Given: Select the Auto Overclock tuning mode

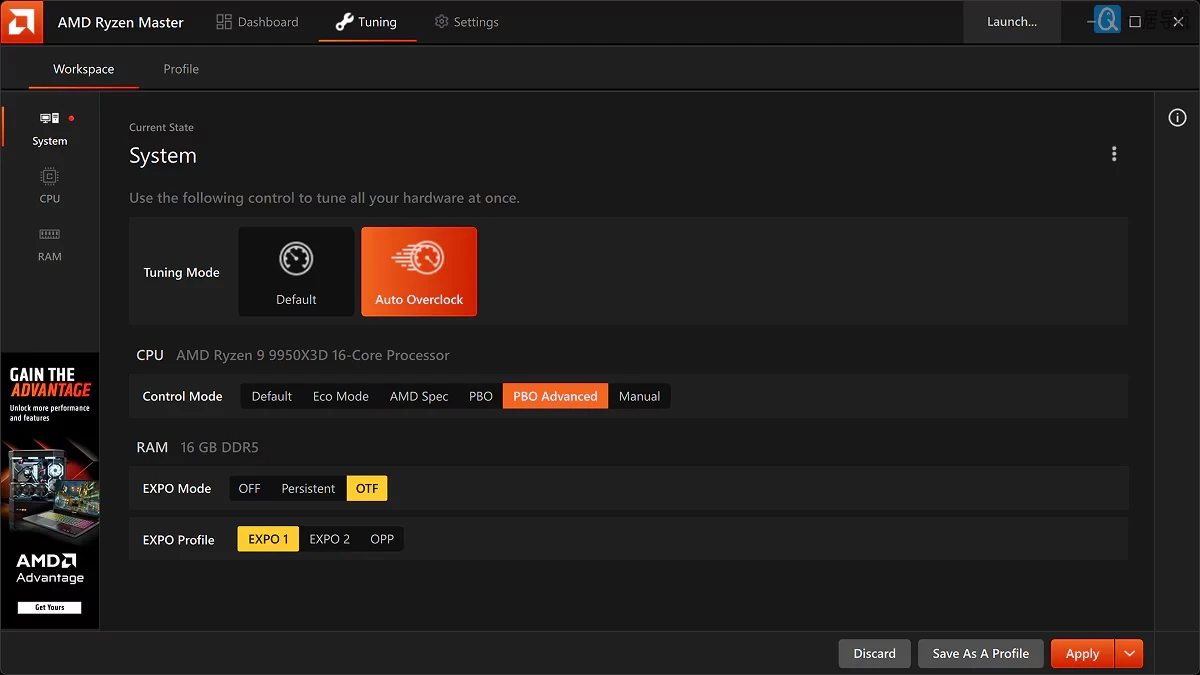Looking at the screenshot, I should pos(419,271).
